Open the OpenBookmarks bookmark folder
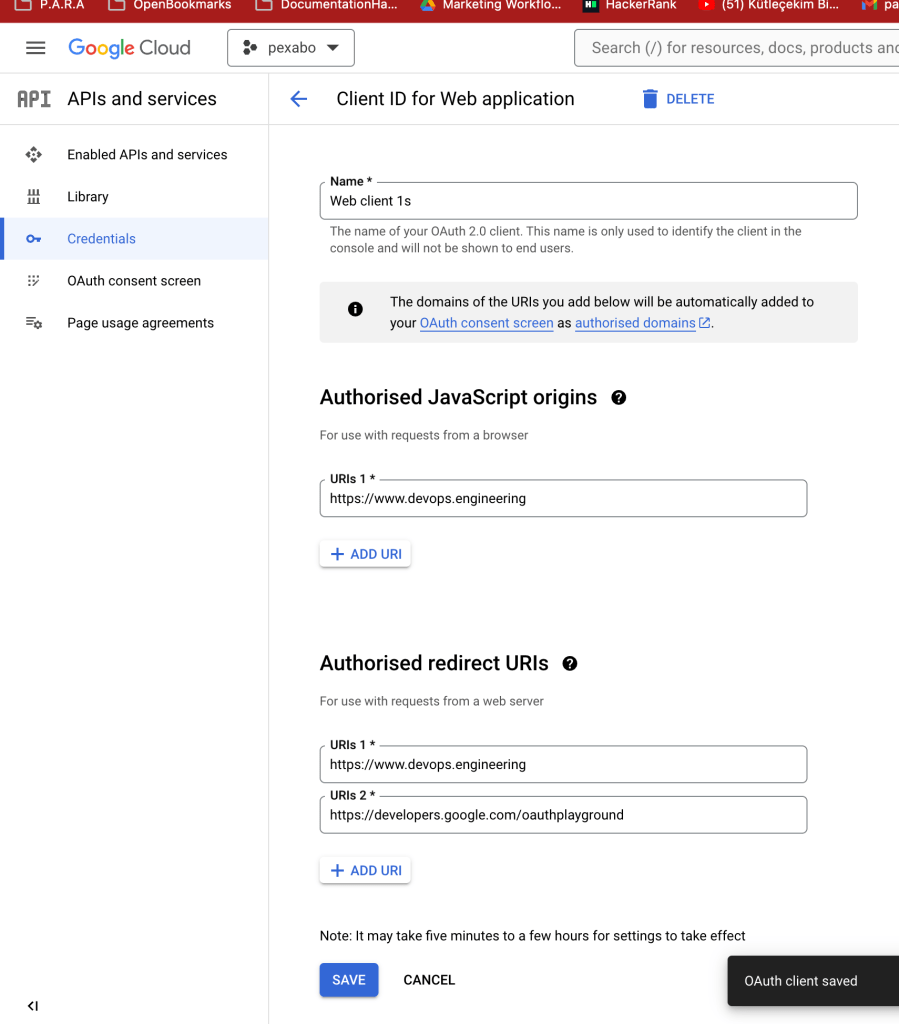899x1024 pixels. point(170,5)
